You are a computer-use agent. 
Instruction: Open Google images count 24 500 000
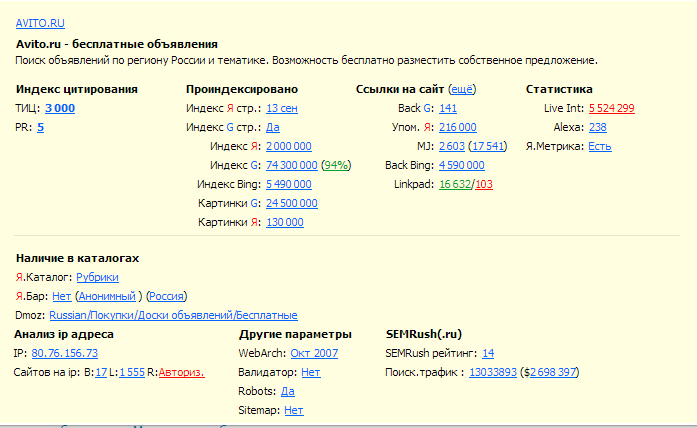point(291,203)
